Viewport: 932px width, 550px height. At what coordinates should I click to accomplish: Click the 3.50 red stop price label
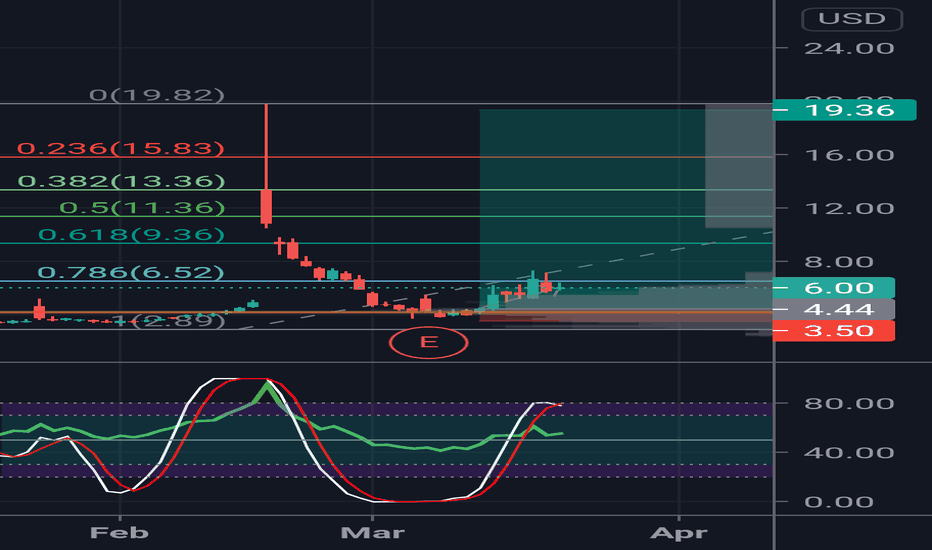point(834,331)
